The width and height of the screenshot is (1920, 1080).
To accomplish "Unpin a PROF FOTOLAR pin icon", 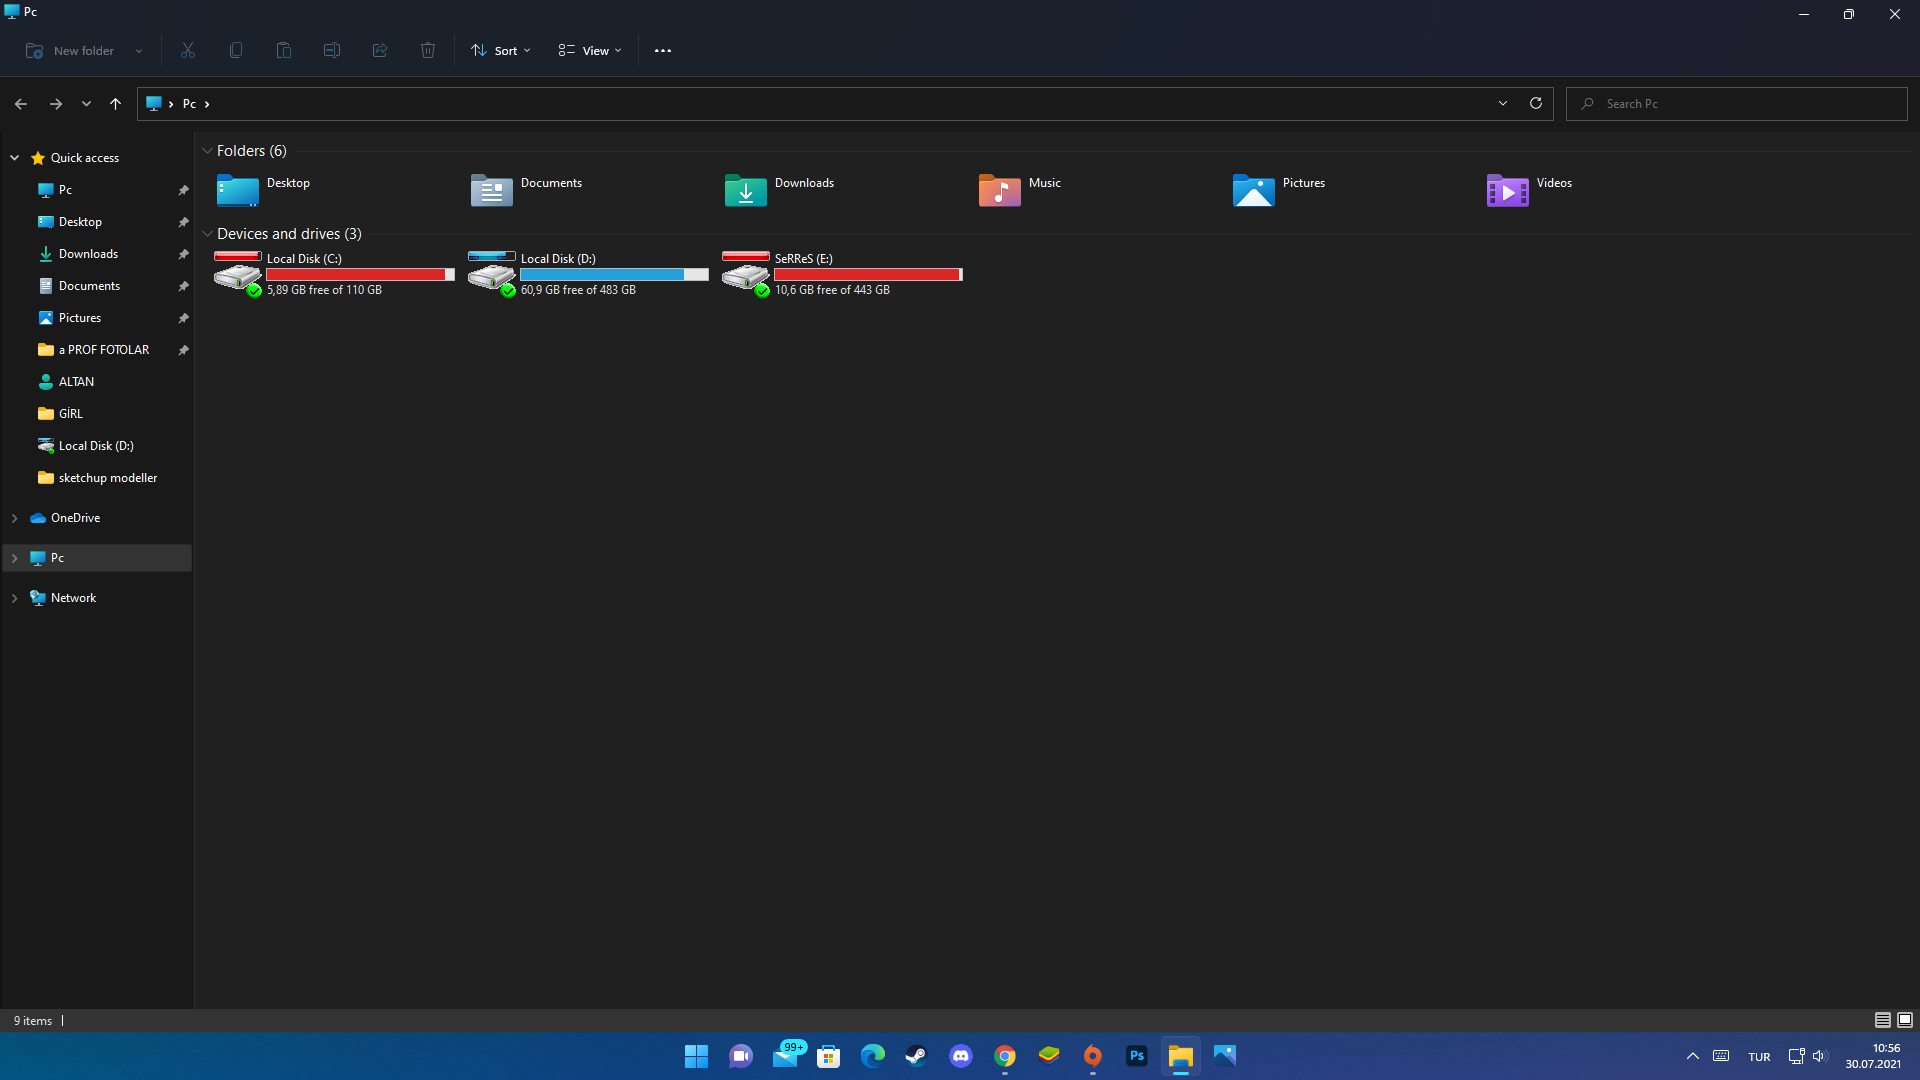I will point(183,350).
